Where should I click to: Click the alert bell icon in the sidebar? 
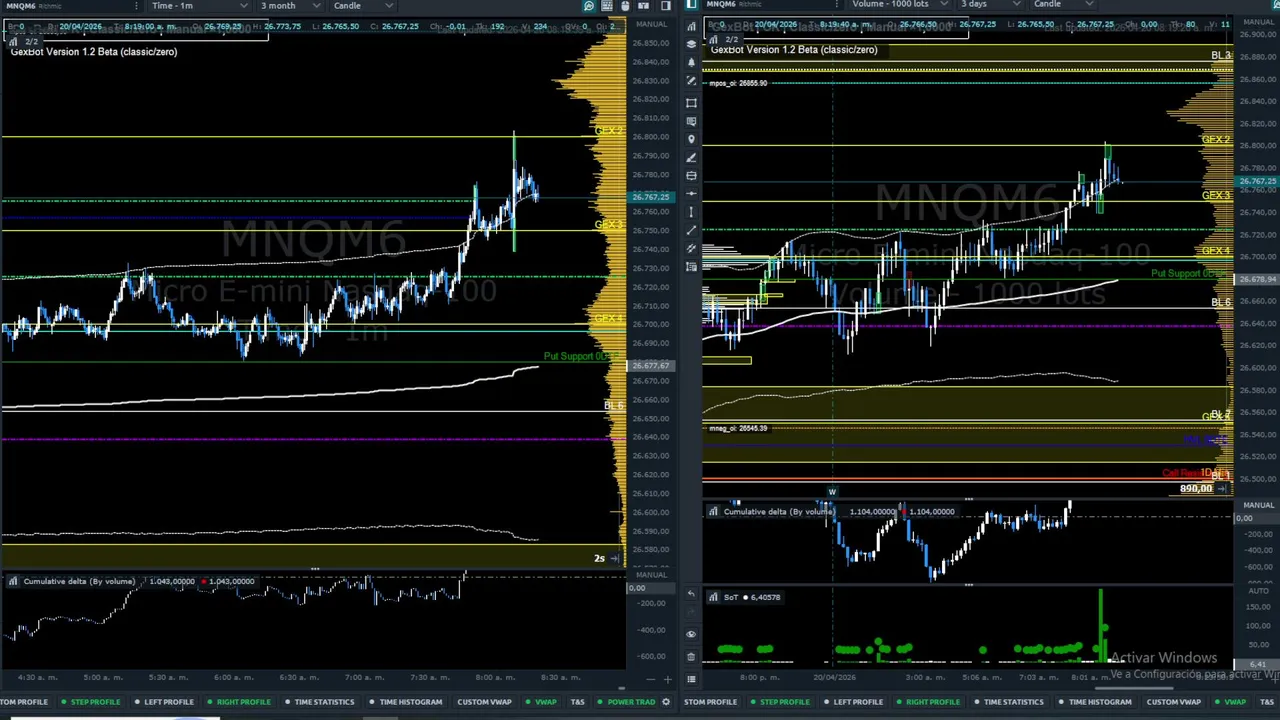coord(691,62)
